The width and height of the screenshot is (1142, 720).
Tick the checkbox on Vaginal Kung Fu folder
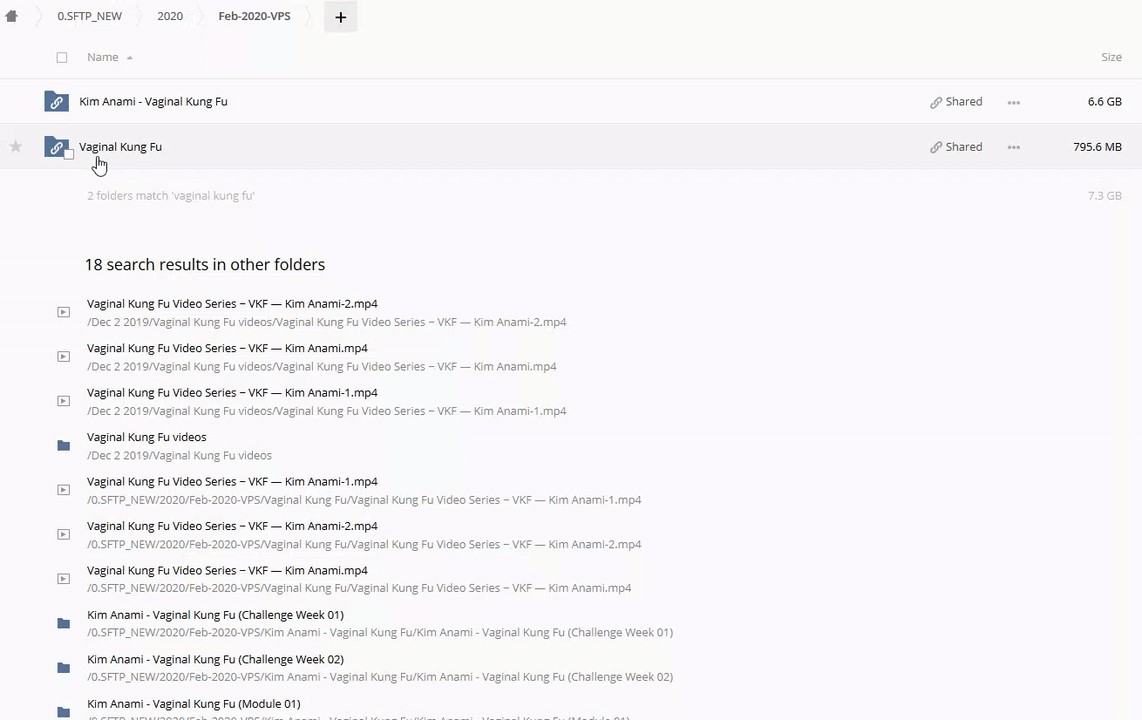69,154
